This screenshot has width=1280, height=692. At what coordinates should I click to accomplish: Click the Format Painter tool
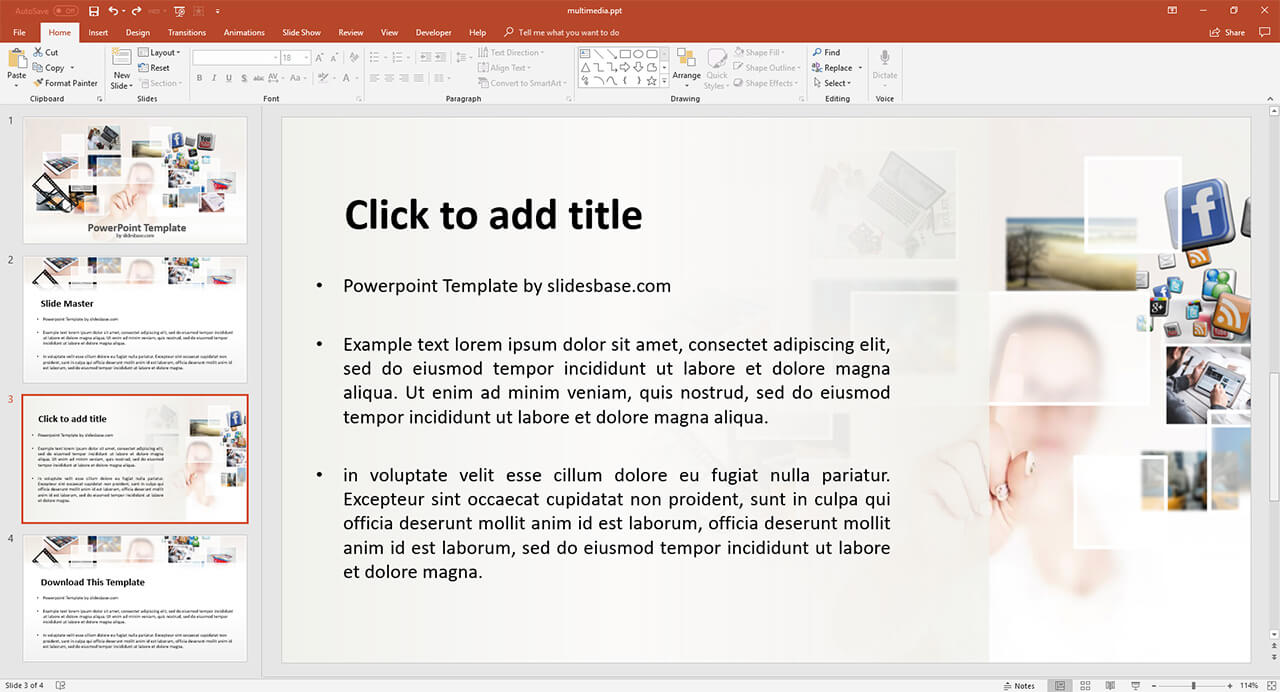(65, 83)
